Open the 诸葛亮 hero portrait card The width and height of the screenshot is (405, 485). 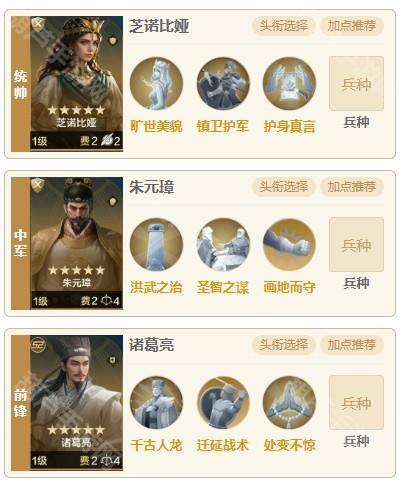click(x=77, y=403)
